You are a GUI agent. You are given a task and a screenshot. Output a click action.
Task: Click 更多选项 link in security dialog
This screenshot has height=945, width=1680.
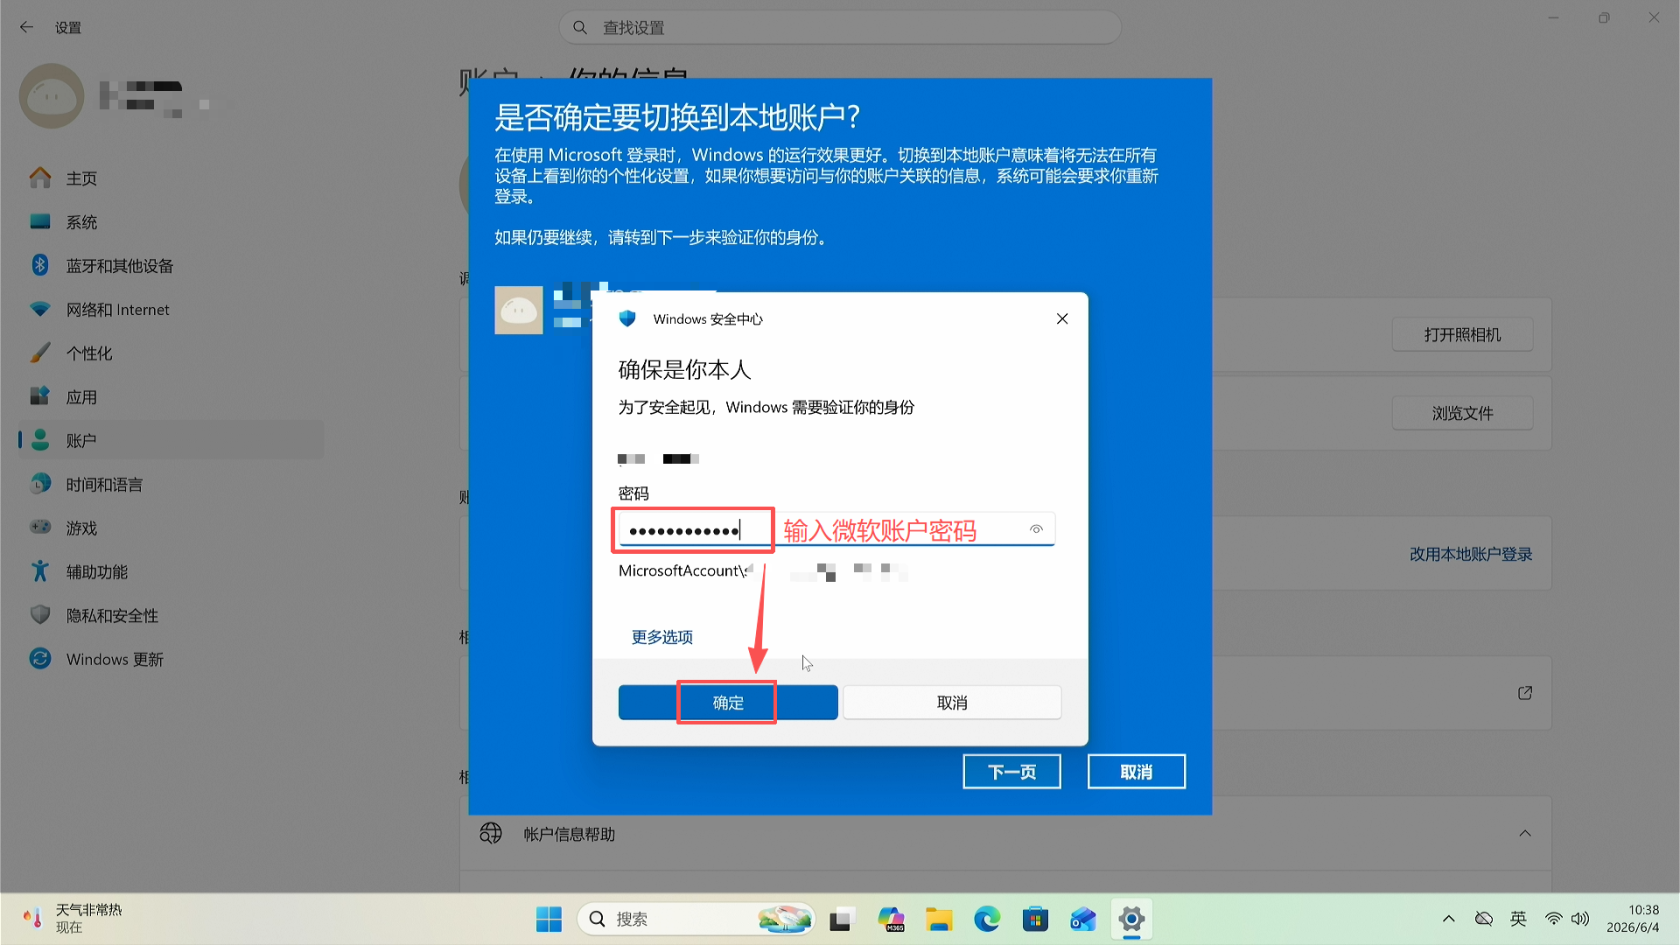(x=662, y=637)
